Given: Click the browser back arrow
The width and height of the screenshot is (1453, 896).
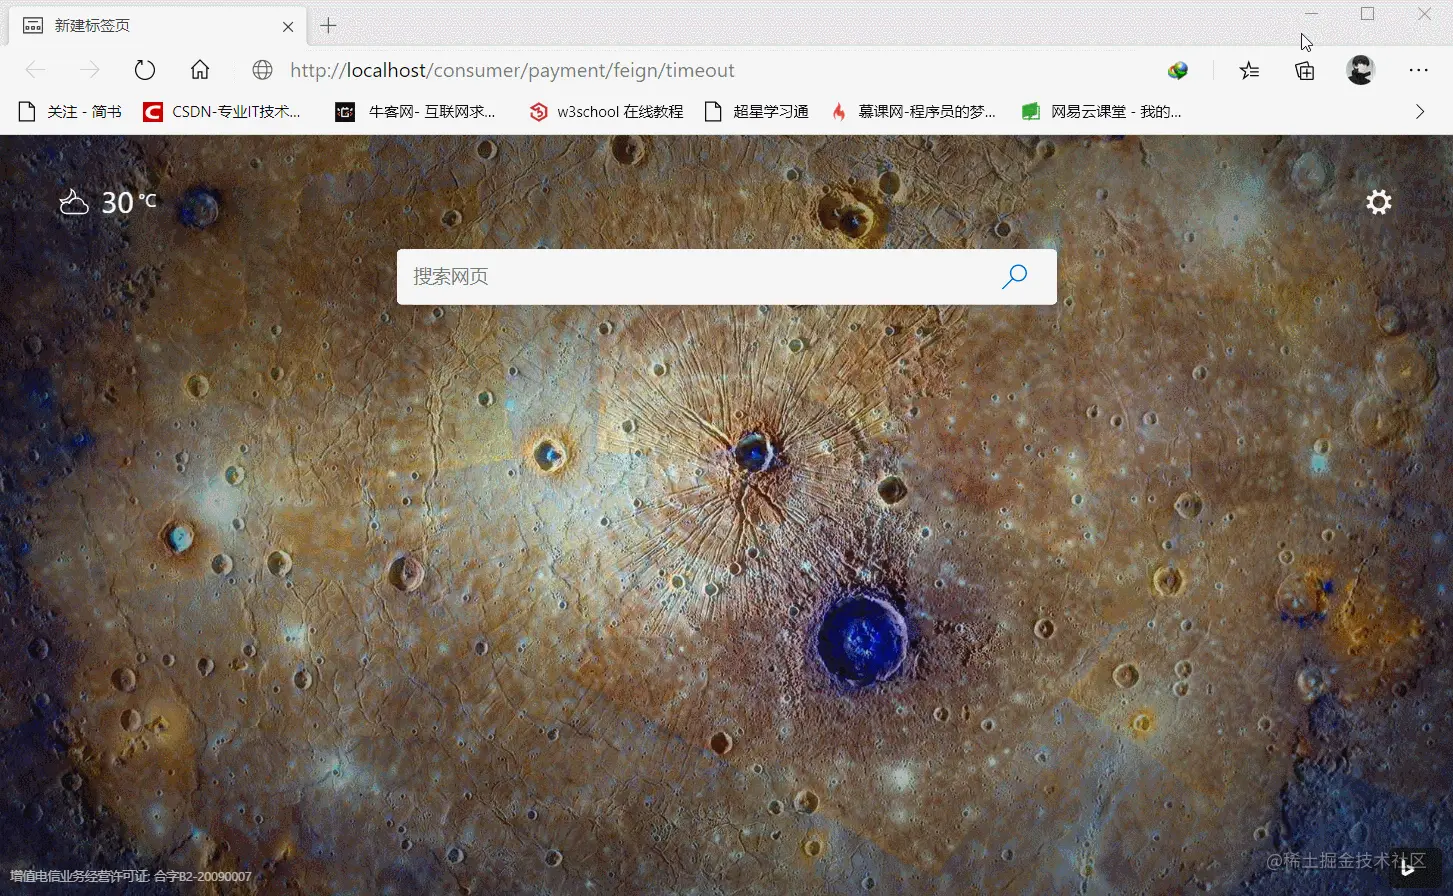Looking at the screenshot, I should (35, 70).
